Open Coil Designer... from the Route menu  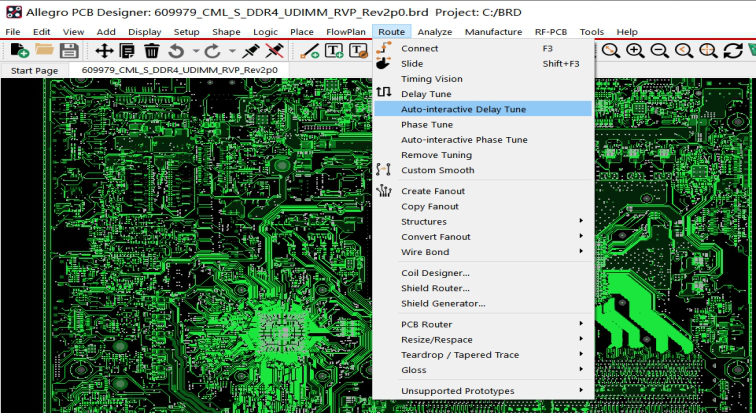483,273
